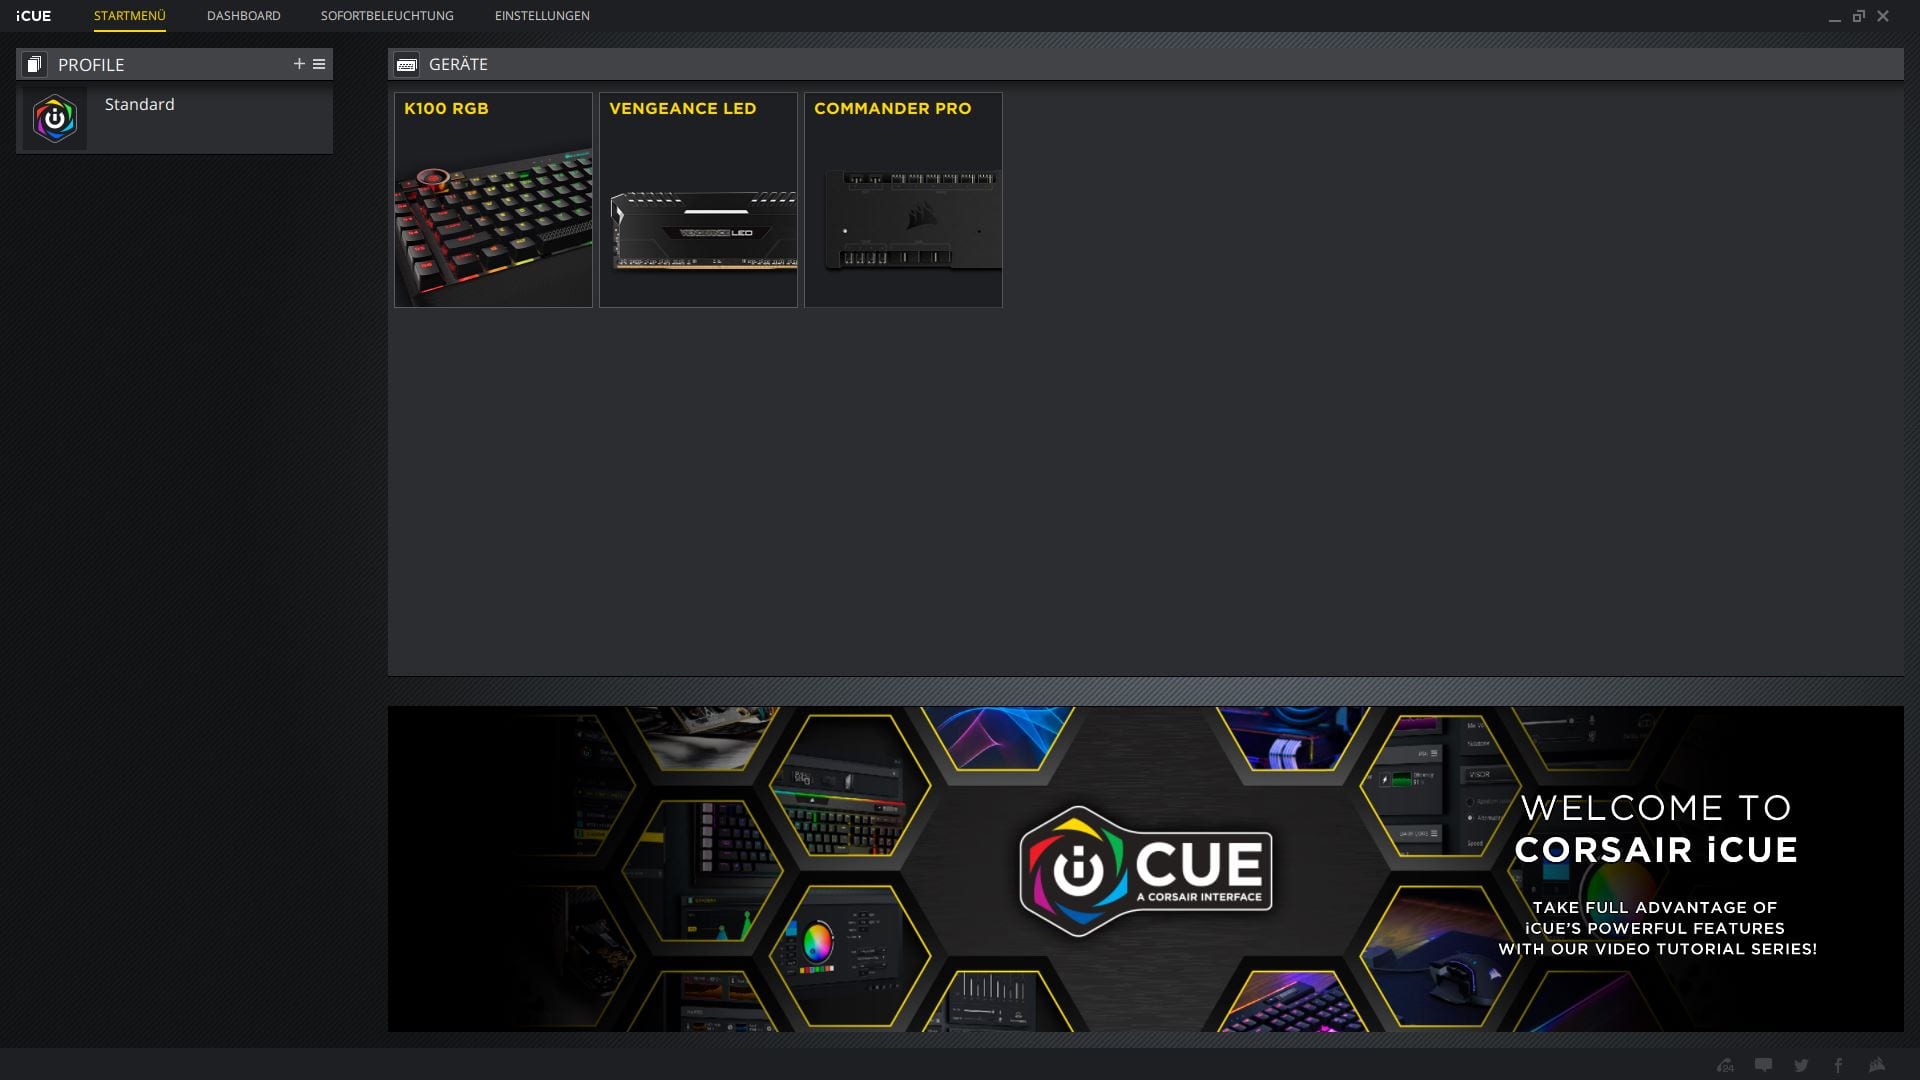Select the Standard profile icon

click(x=55, y=119)
